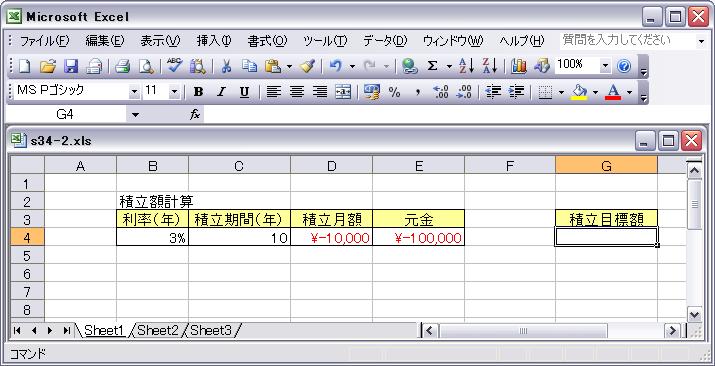Viewport: 715px width, 366px height.
Task: Sort ascending with A-Z icon
Action: 466,67
